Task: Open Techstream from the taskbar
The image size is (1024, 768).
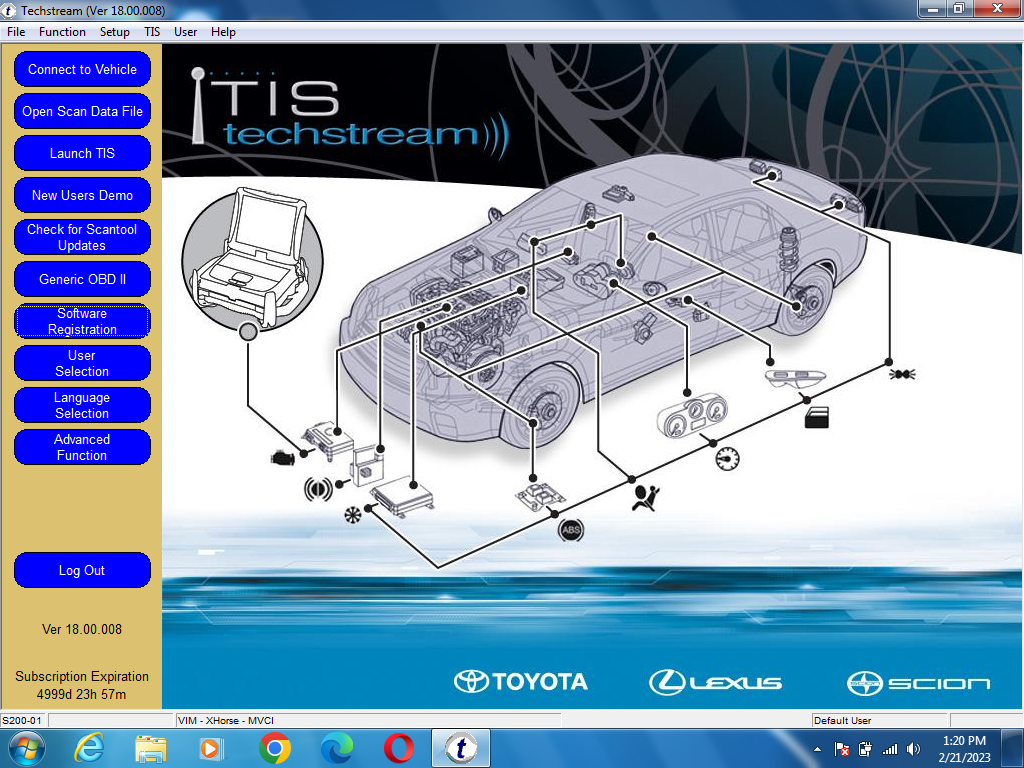Action: tap(460, 747)
